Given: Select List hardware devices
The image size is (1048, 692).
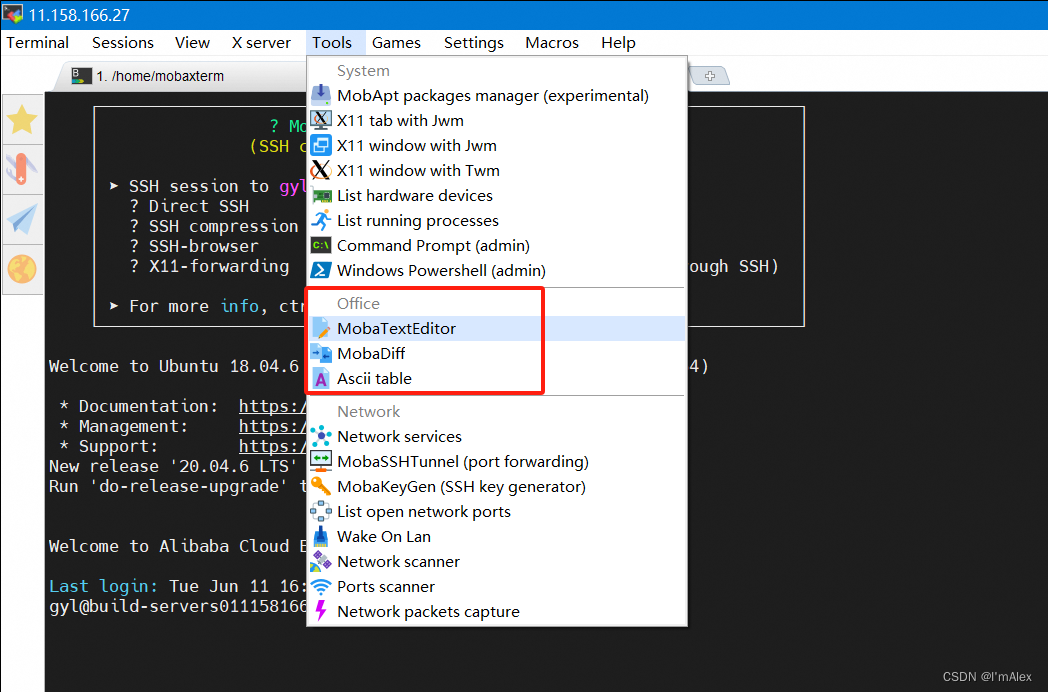Looking at the screenshot, I should 497,195.
